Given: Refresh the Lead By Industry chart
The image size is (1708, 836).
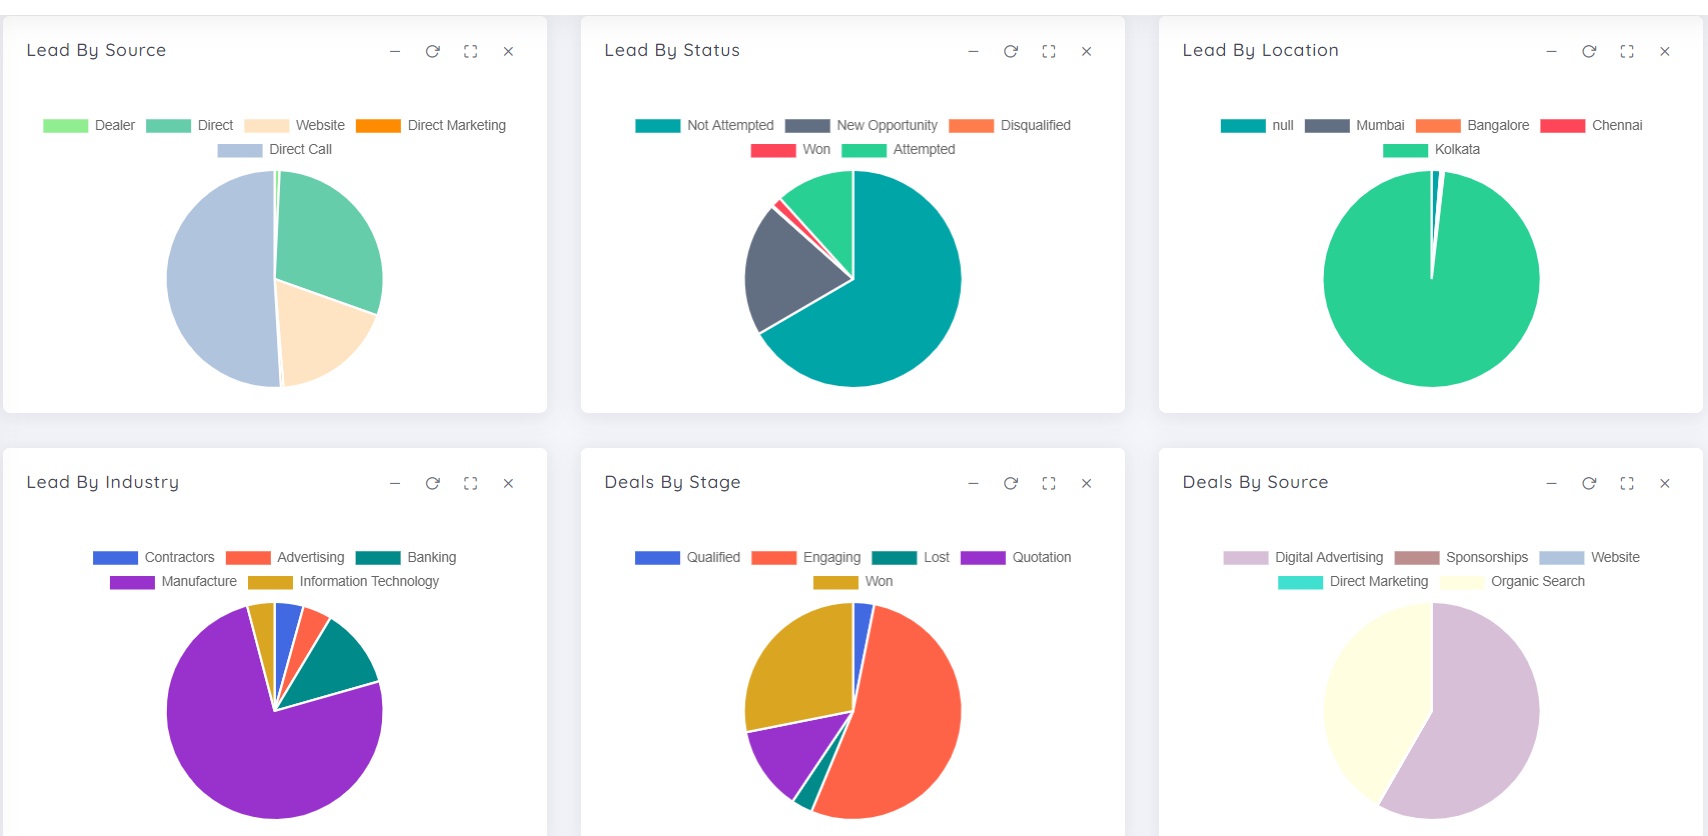Looking at the screenshot, I should (433, 483).
